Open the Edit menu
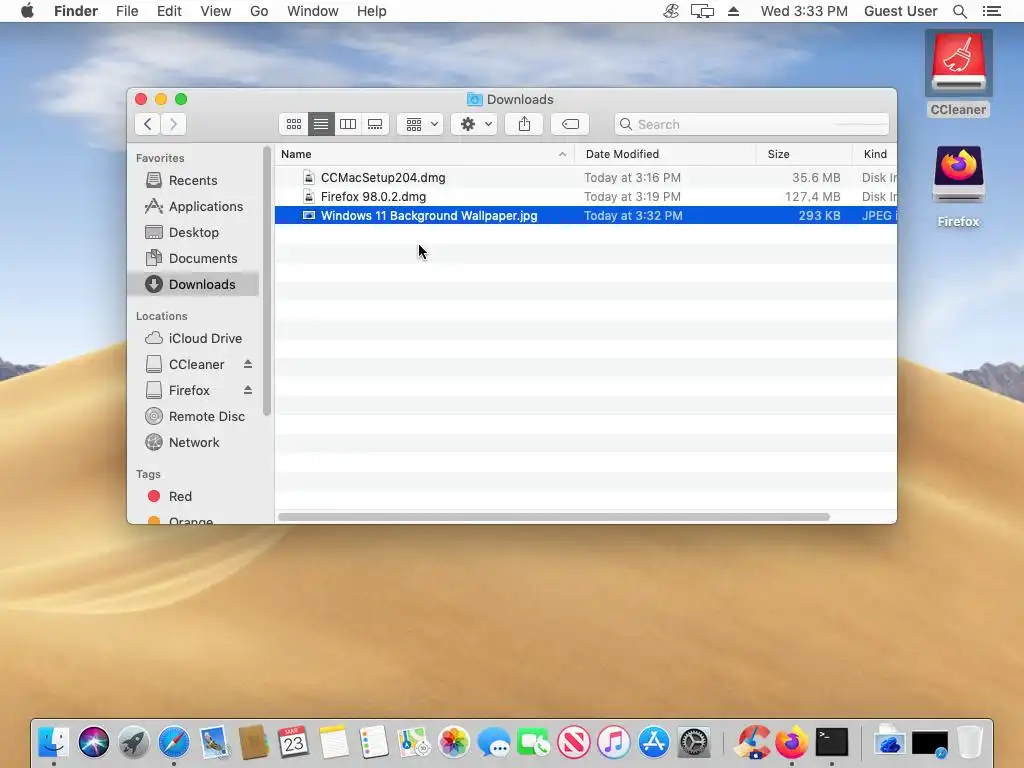1024x768 pixels. point(169,11)
